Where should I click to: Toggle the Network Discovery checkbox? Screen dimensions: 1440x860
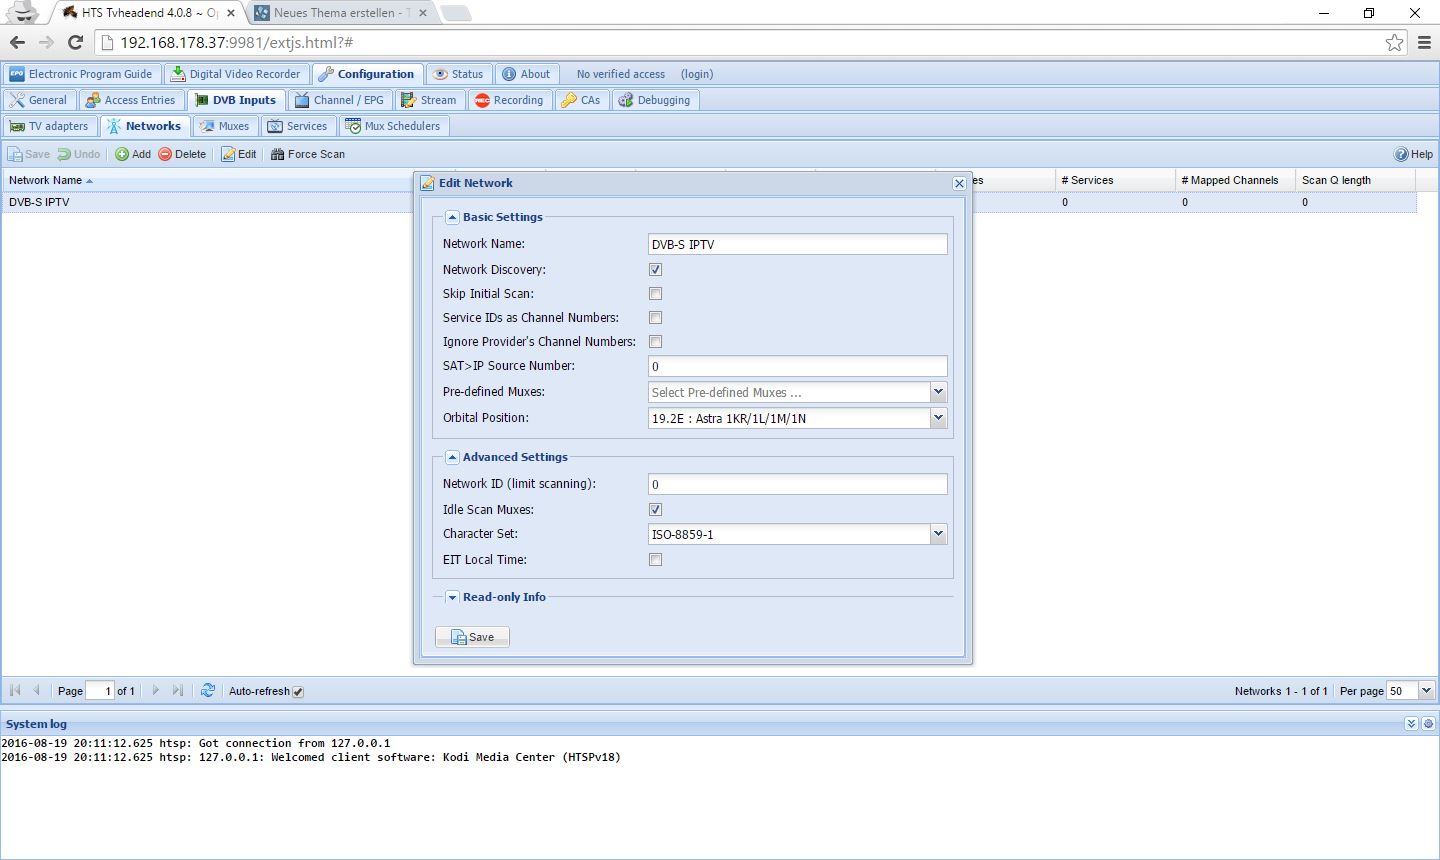[655, 270]
